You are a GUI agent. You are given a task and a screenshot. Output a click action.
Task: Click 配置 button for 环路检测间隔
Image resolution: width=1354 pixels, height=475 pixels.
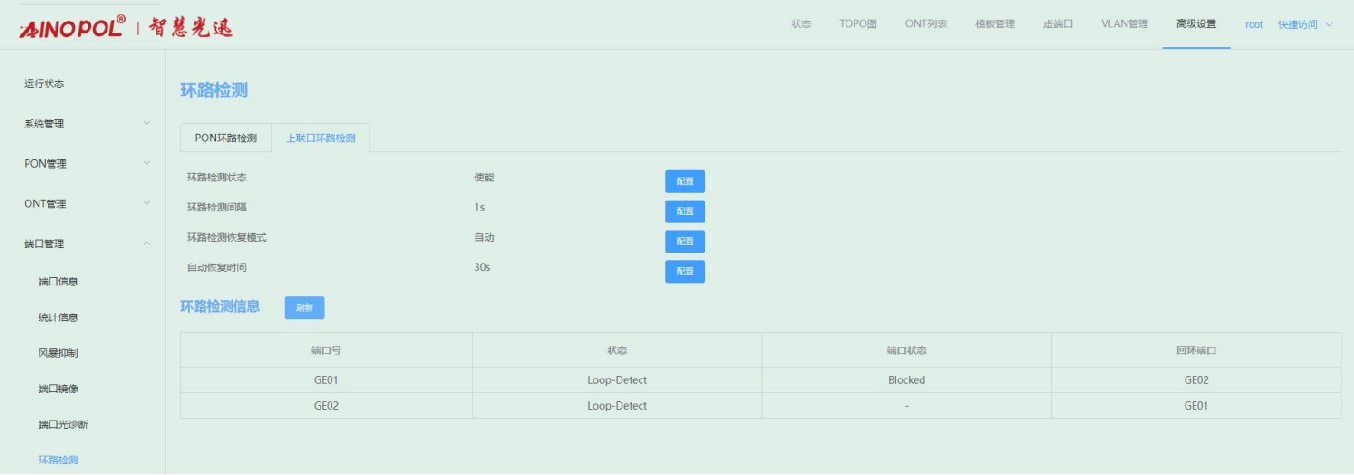(684, 211)
